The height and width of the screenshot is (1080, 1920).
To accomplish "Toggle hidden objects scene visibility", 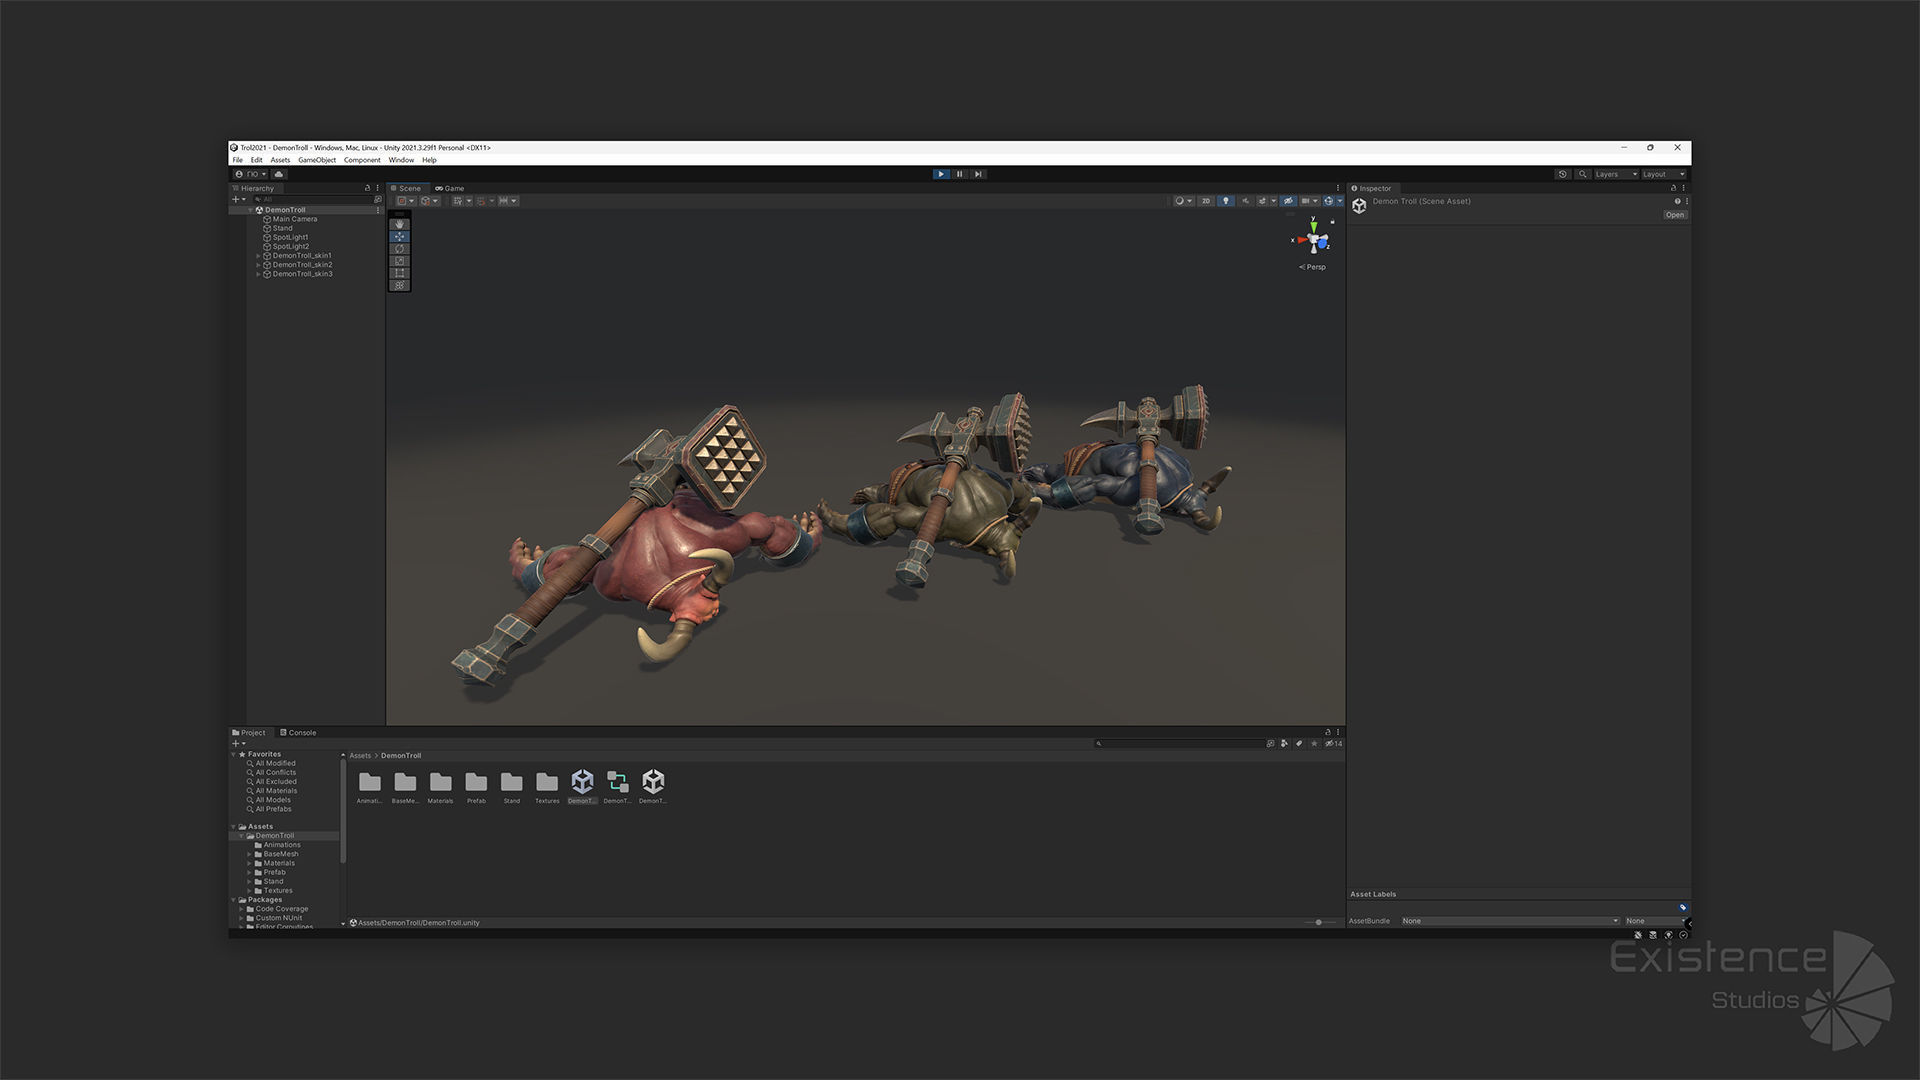I will pyautogui.click(x=1288, y=201).
